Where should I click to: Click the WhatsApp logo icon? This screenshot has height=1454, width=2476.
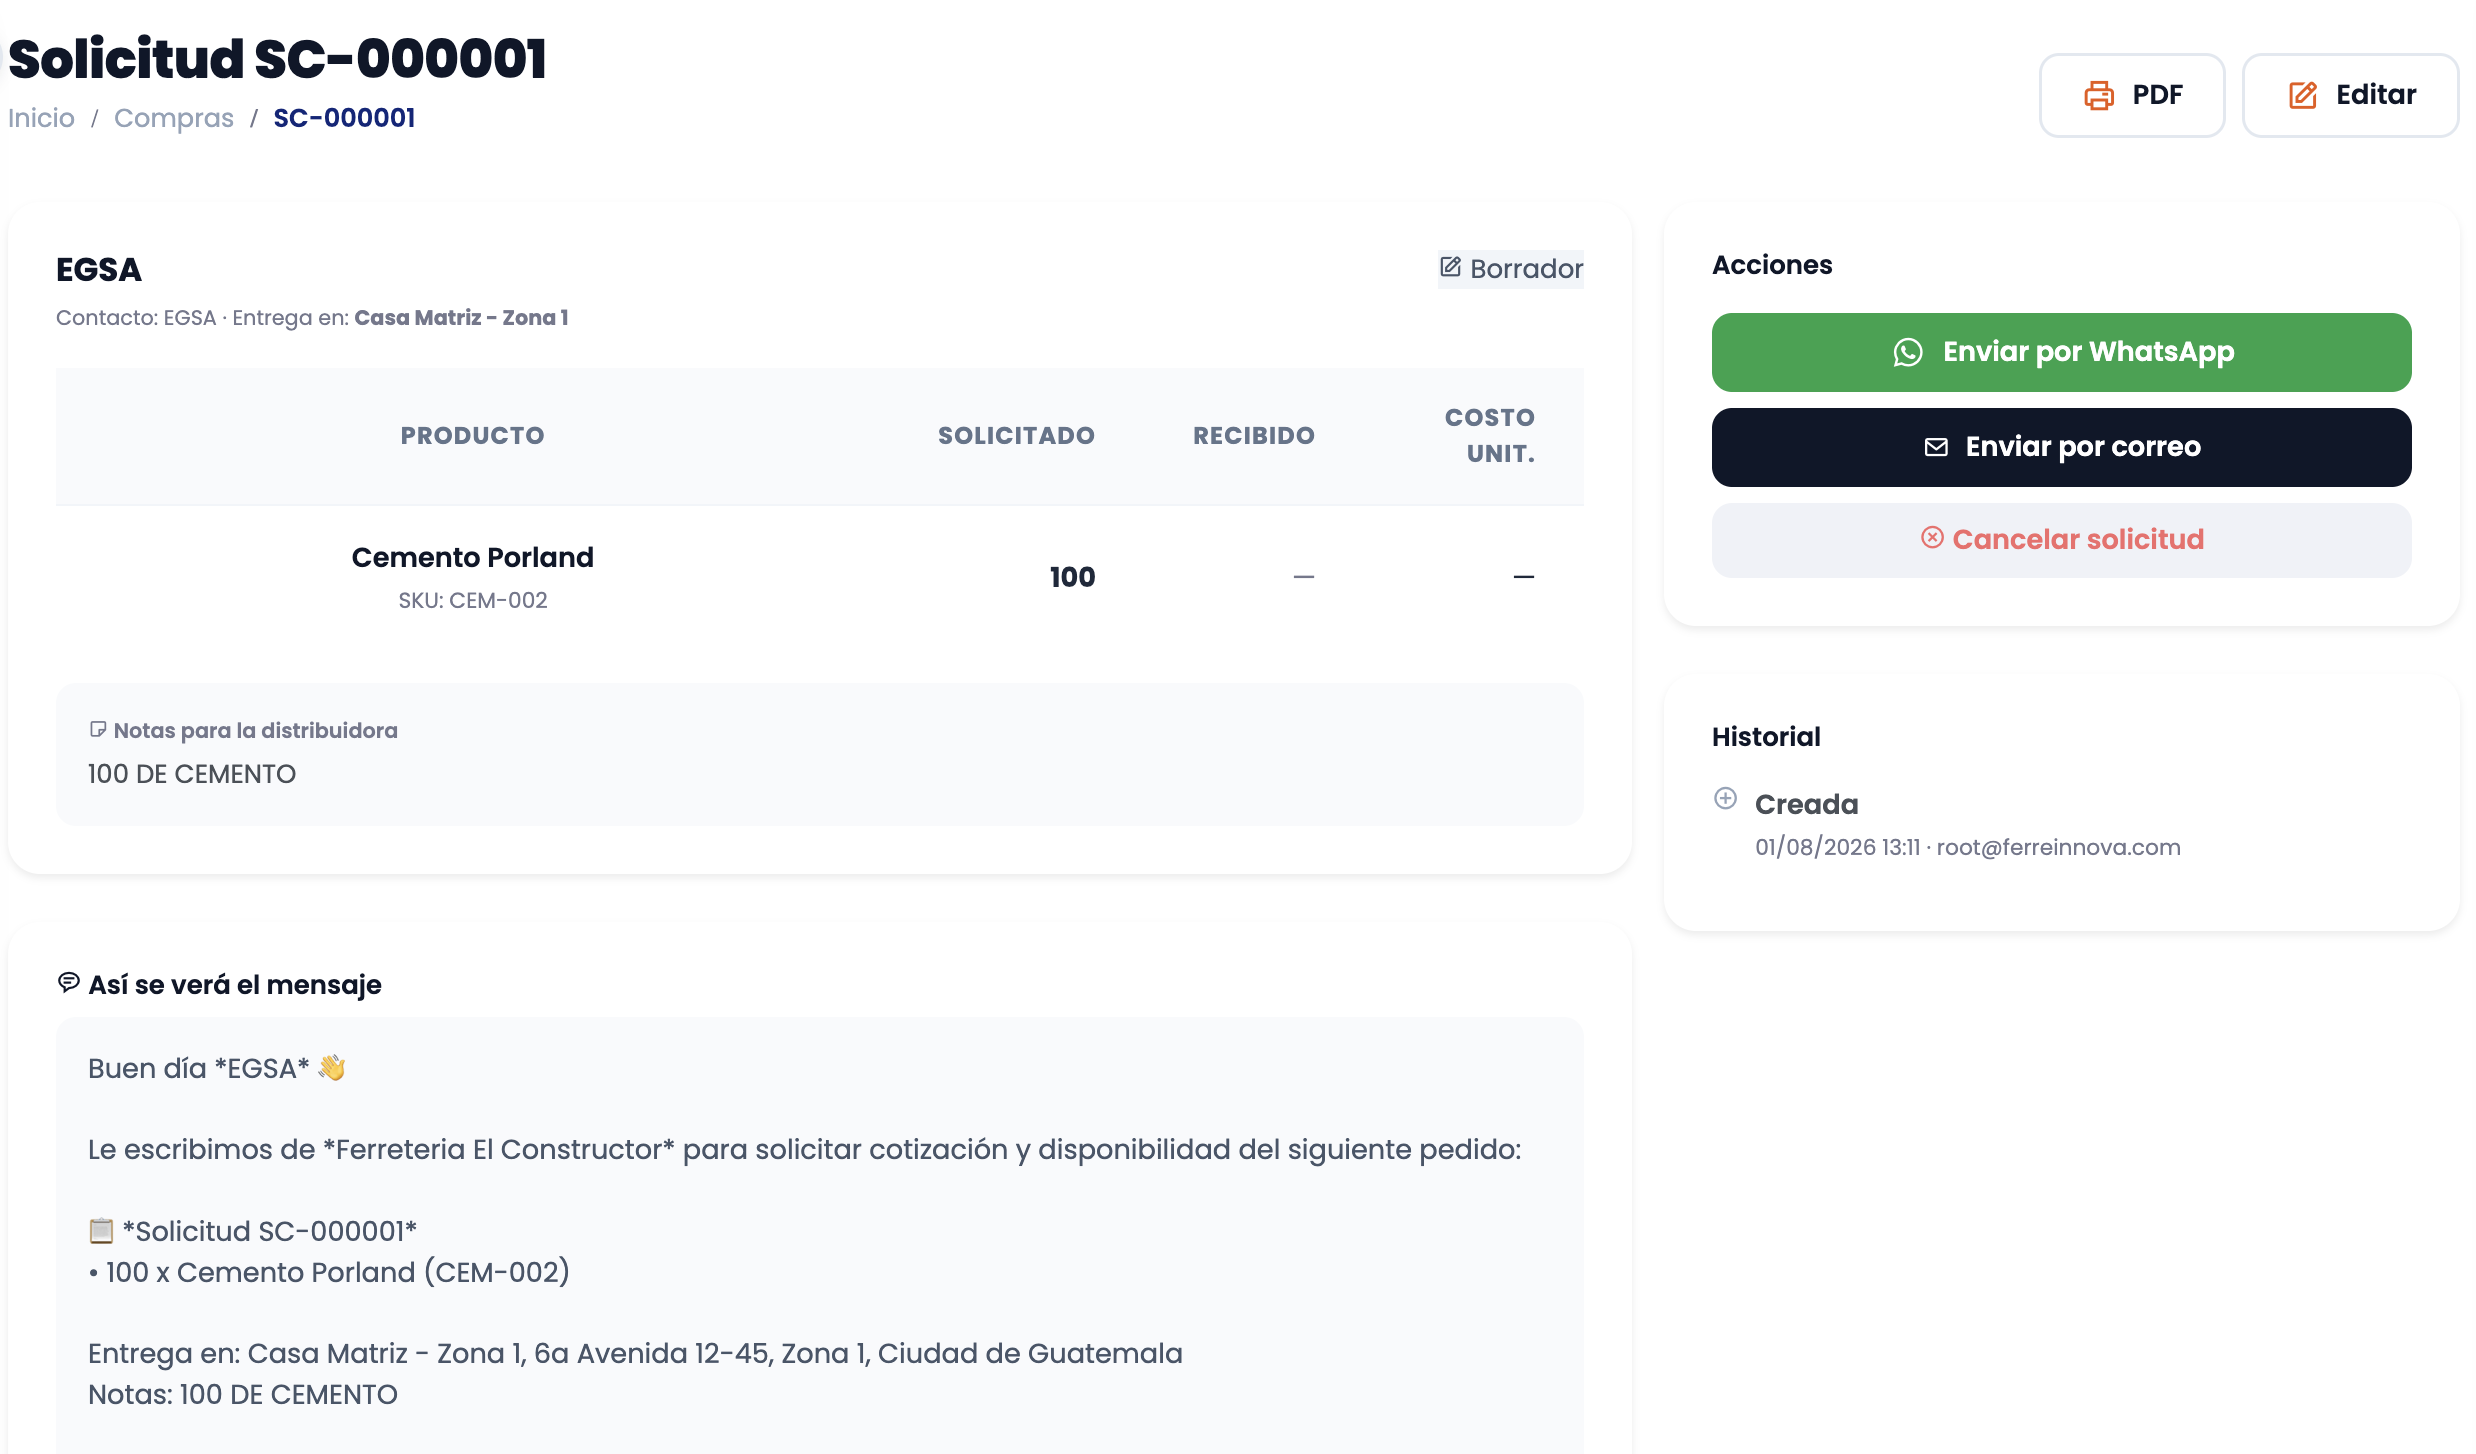click(1907, 352)
